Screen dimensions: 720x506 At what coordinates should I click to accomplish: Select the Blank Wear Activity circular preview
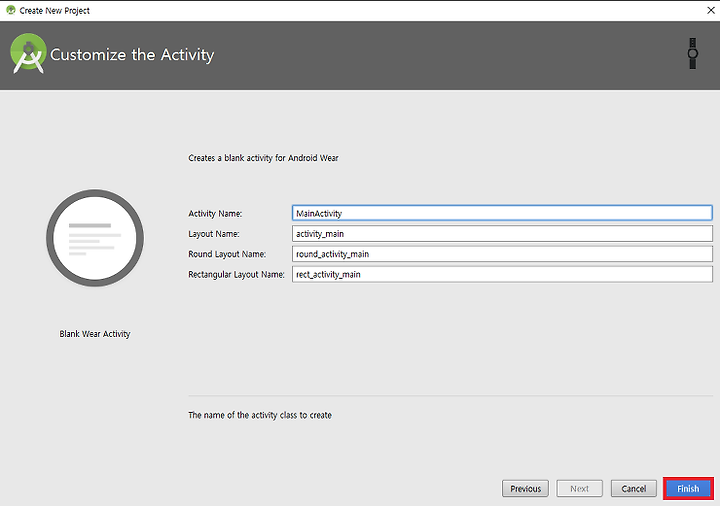pos(95,238)
